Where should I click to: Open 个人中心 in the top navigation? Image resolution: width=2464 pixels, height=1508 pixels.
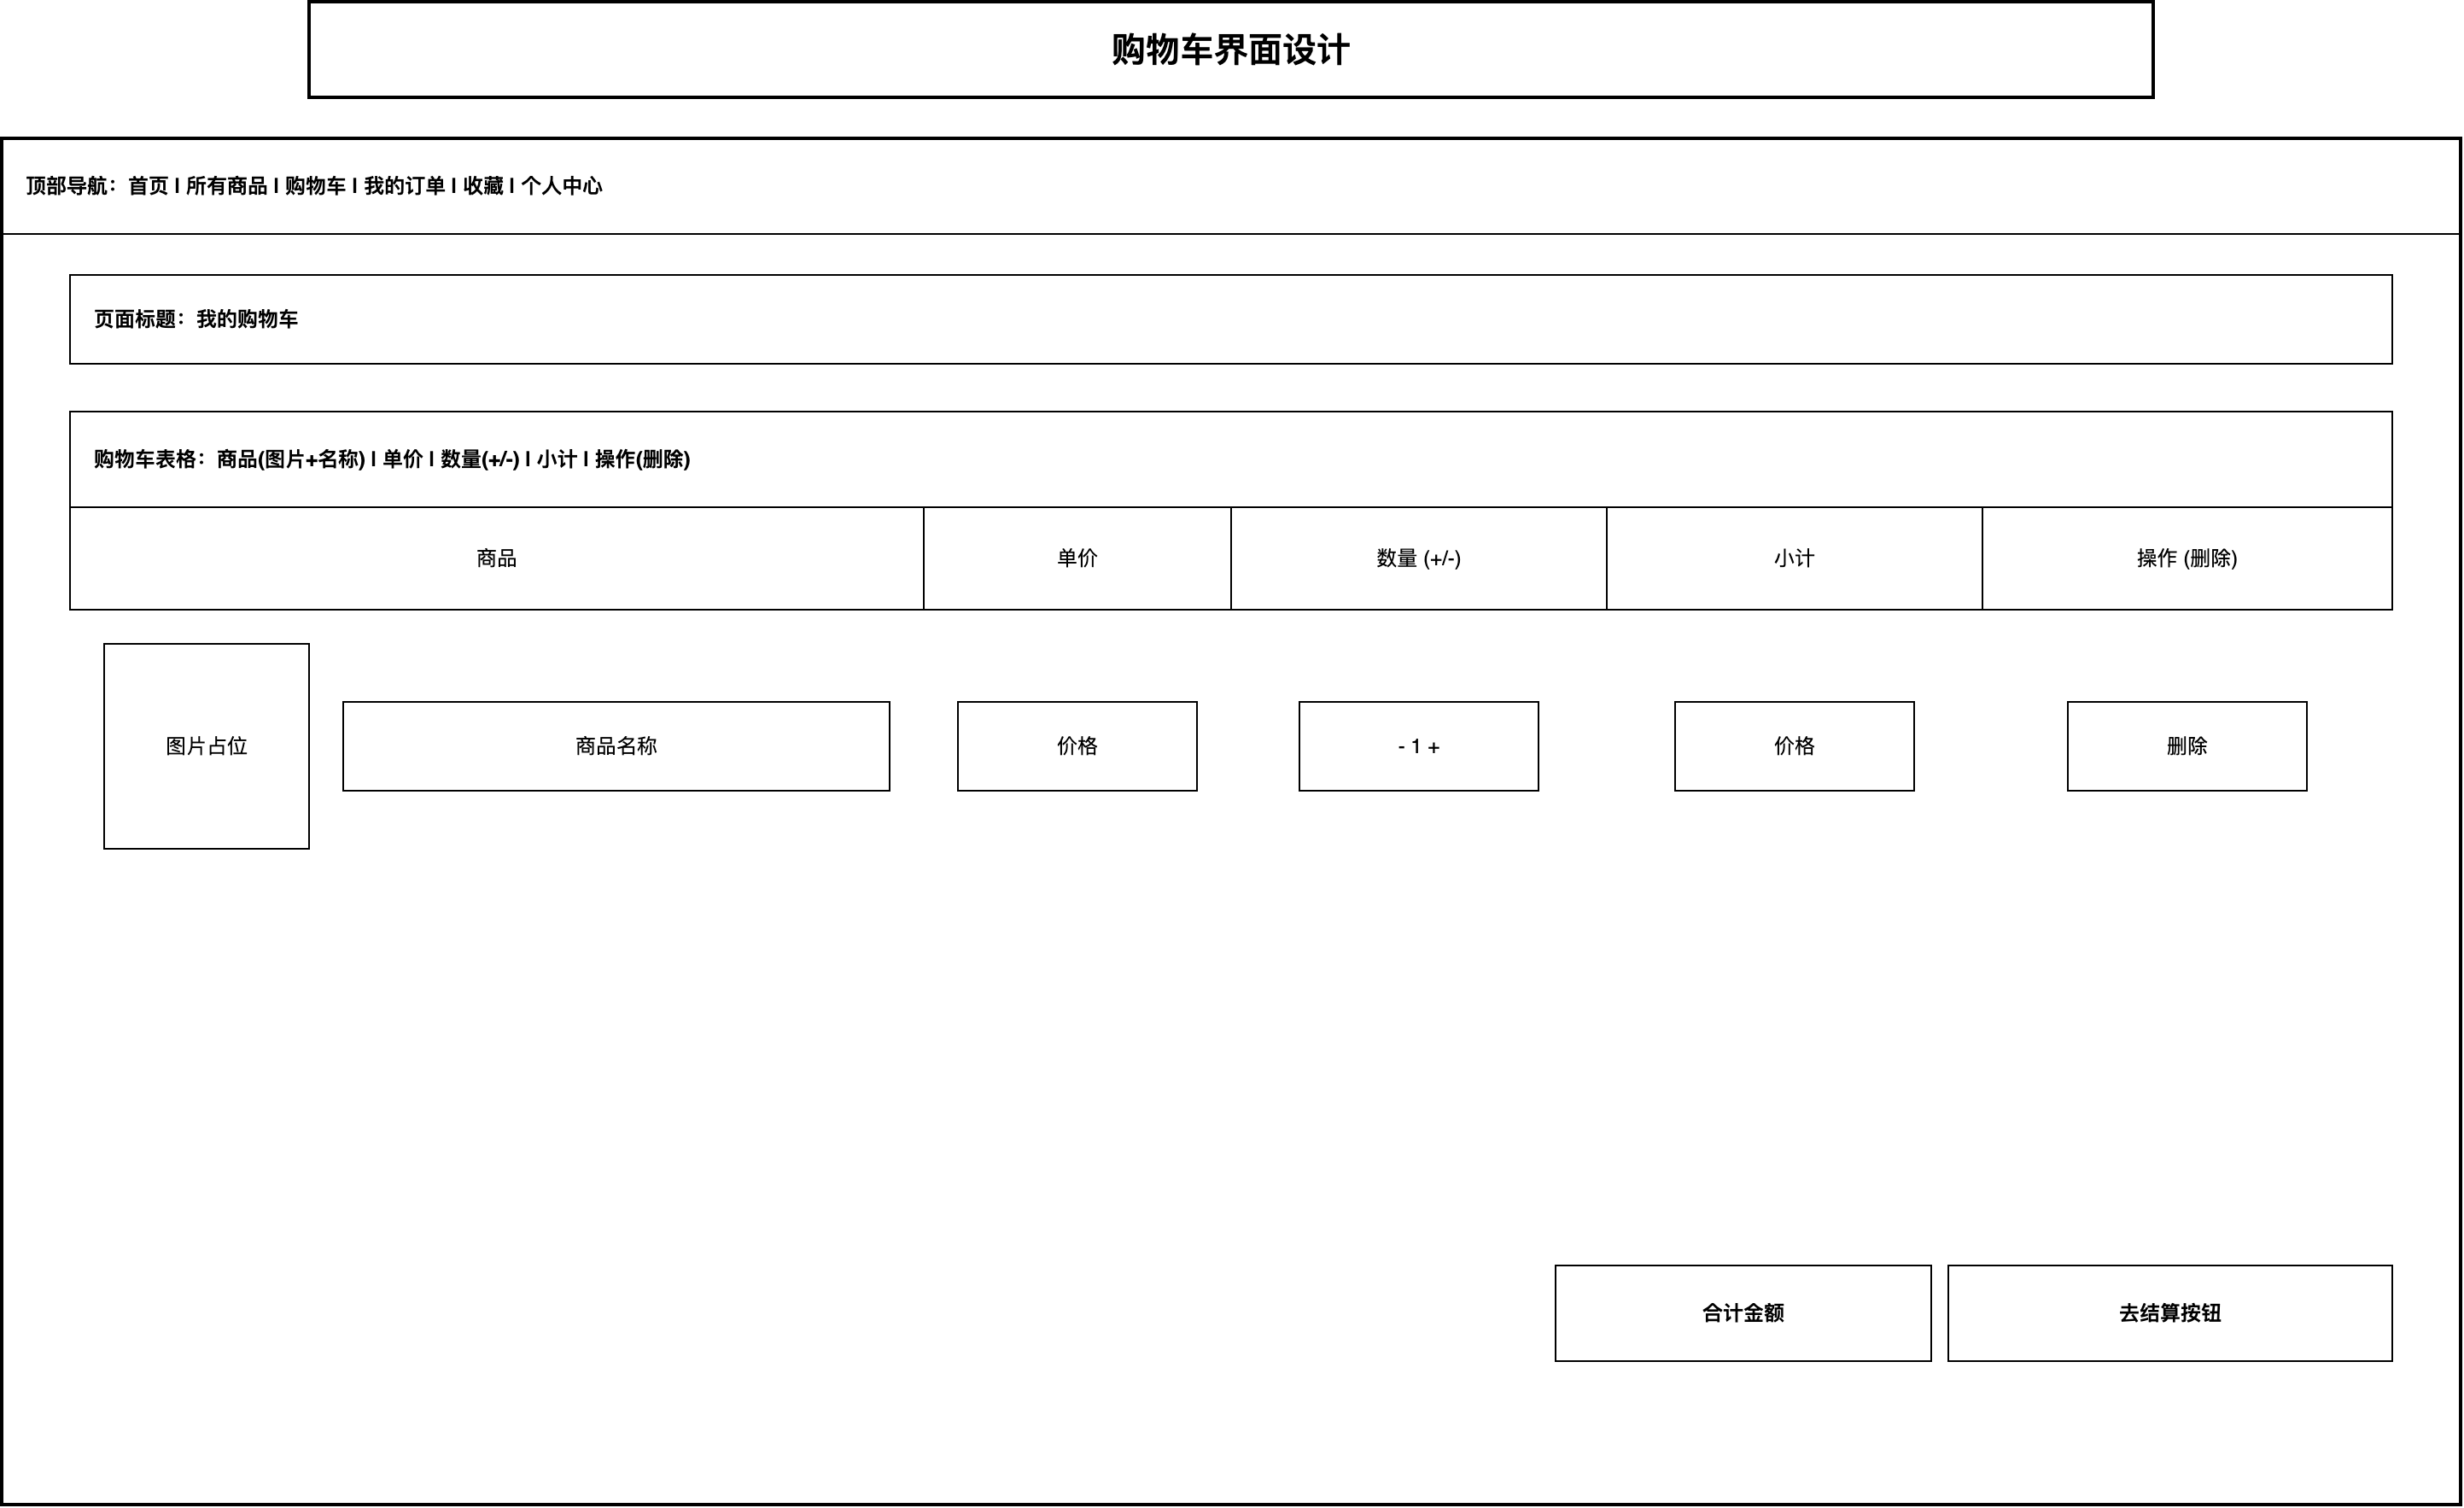(562, 186)
